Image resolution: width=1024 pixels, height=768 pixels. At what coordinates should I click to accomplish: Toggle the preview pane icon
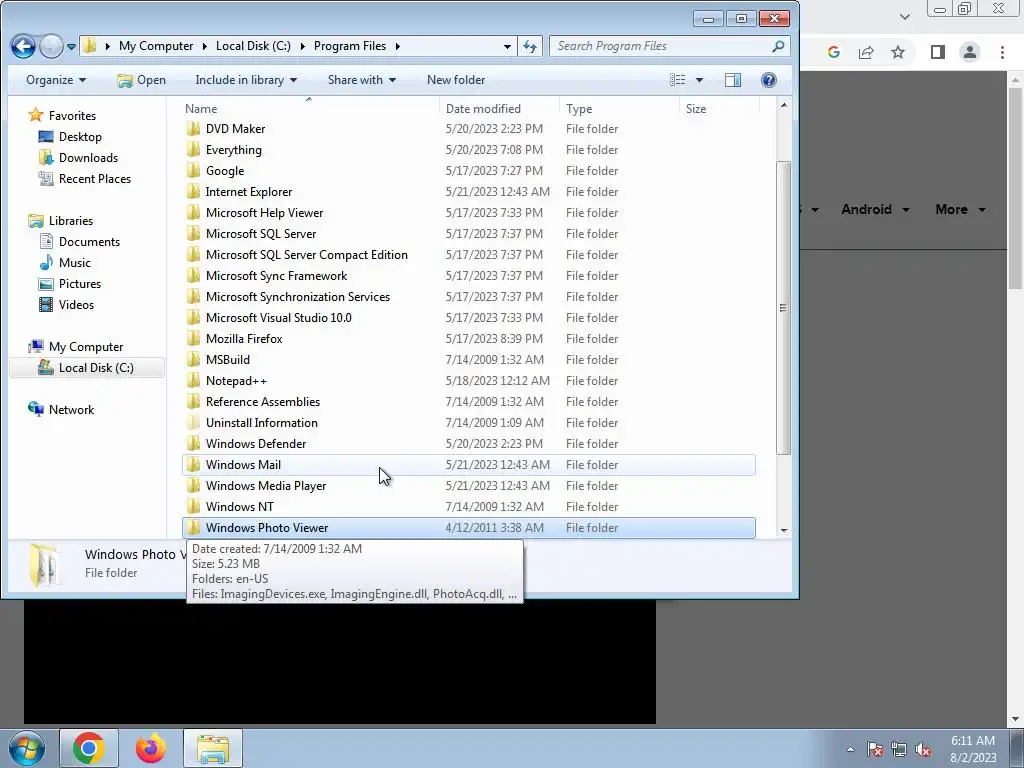733,80
